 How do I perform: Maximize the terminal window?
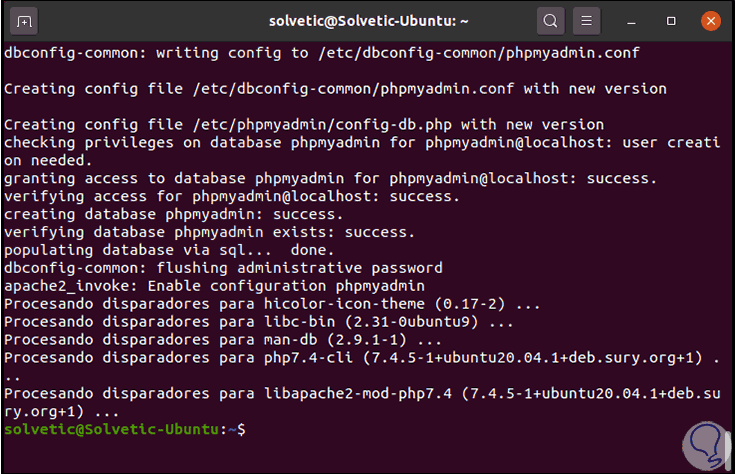click(x=671, y=20)
